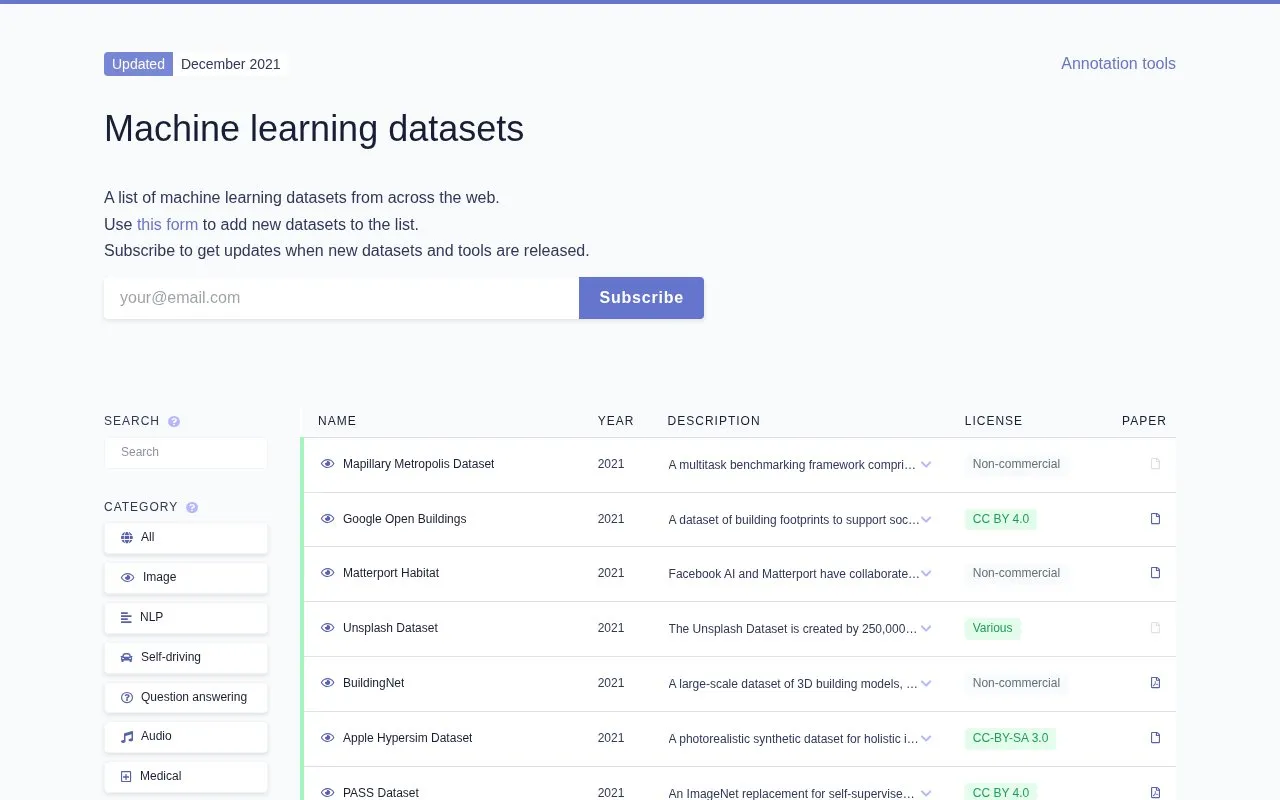Expand description of Apple Hypersim Dataset

926,738
